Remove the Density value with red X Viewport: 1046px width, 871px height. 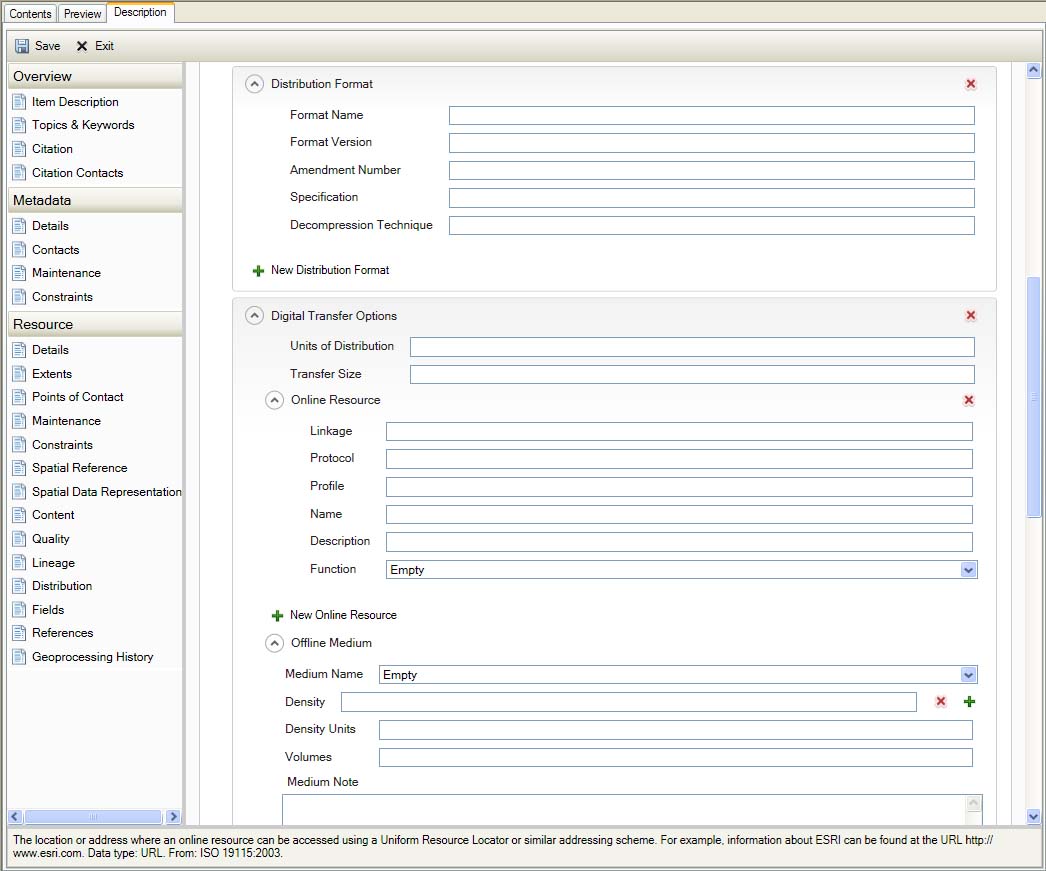coord(940,702)
